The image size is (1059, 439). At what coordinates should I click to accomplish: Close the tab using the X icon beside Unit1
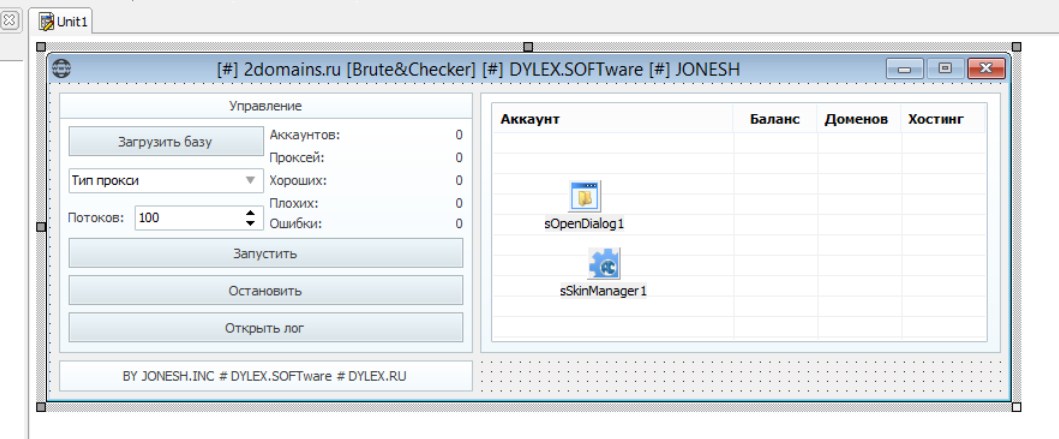pyautogui.click(x=9, y=21)
